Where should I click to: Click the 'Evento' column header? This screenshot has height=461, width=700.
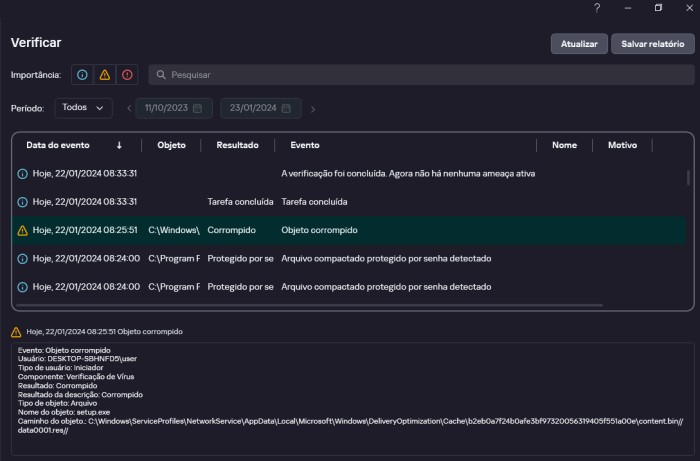pos(305,145)
